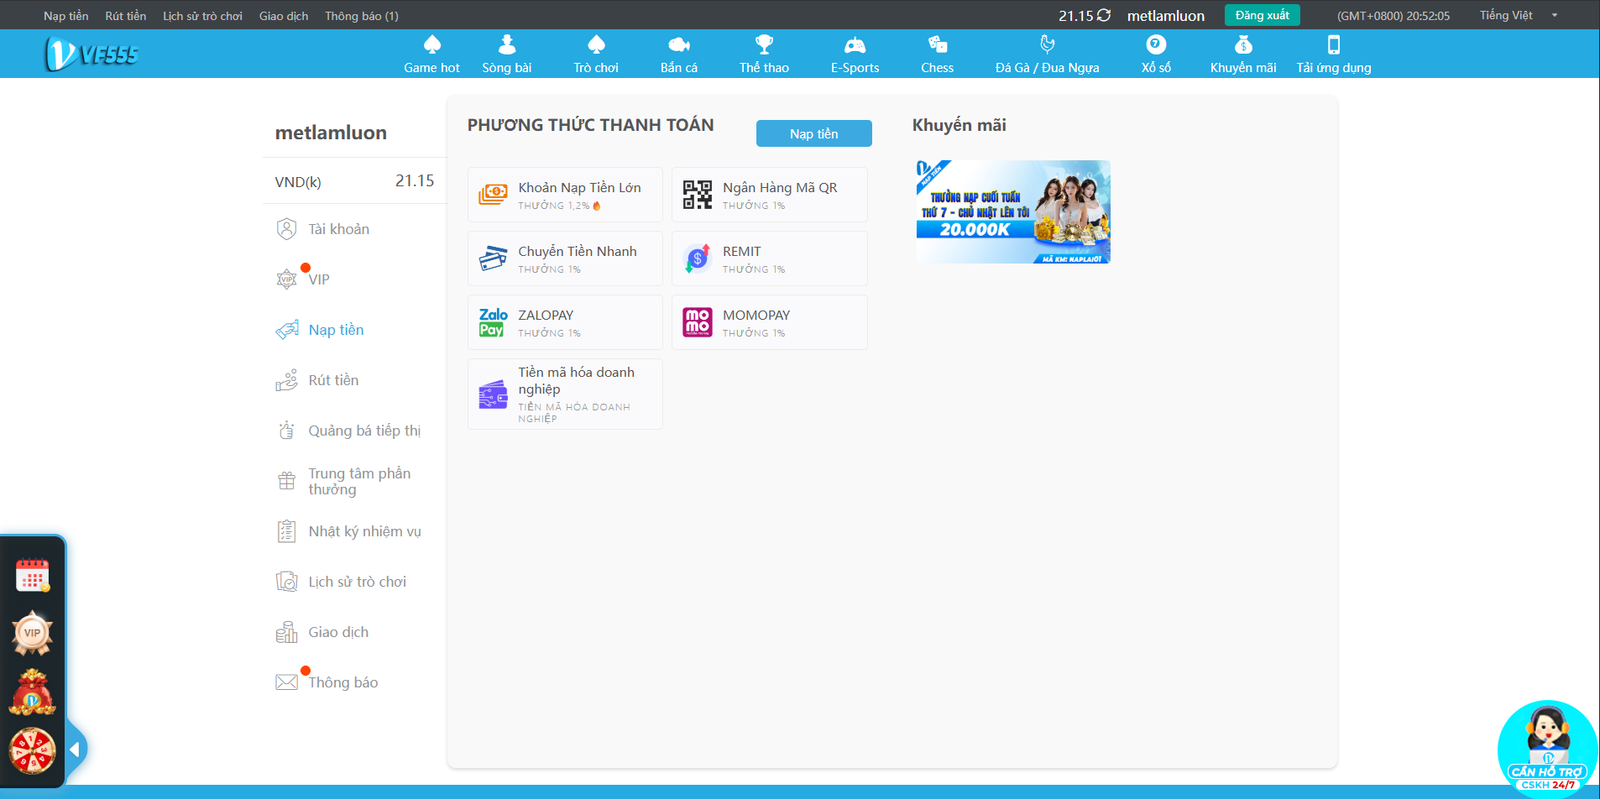Open the 20.000K weekend promotion banner
1600x799 pixels.
pyautogui.click(x=1013, y=212)
